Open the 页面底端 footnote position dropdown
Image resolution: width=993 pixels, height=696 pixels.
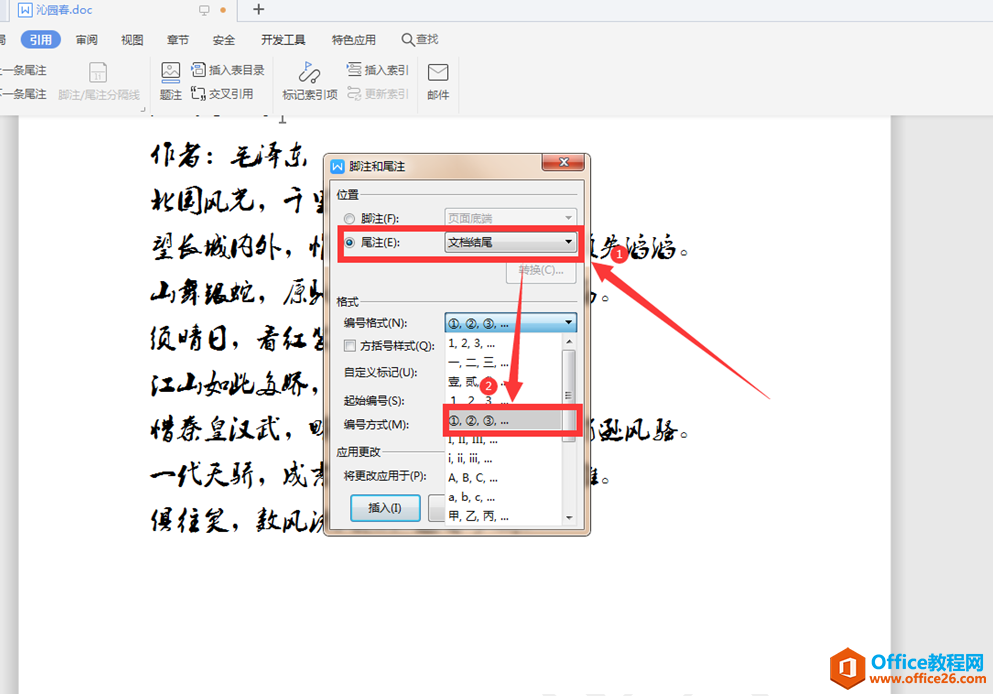(x=510, y=218)
